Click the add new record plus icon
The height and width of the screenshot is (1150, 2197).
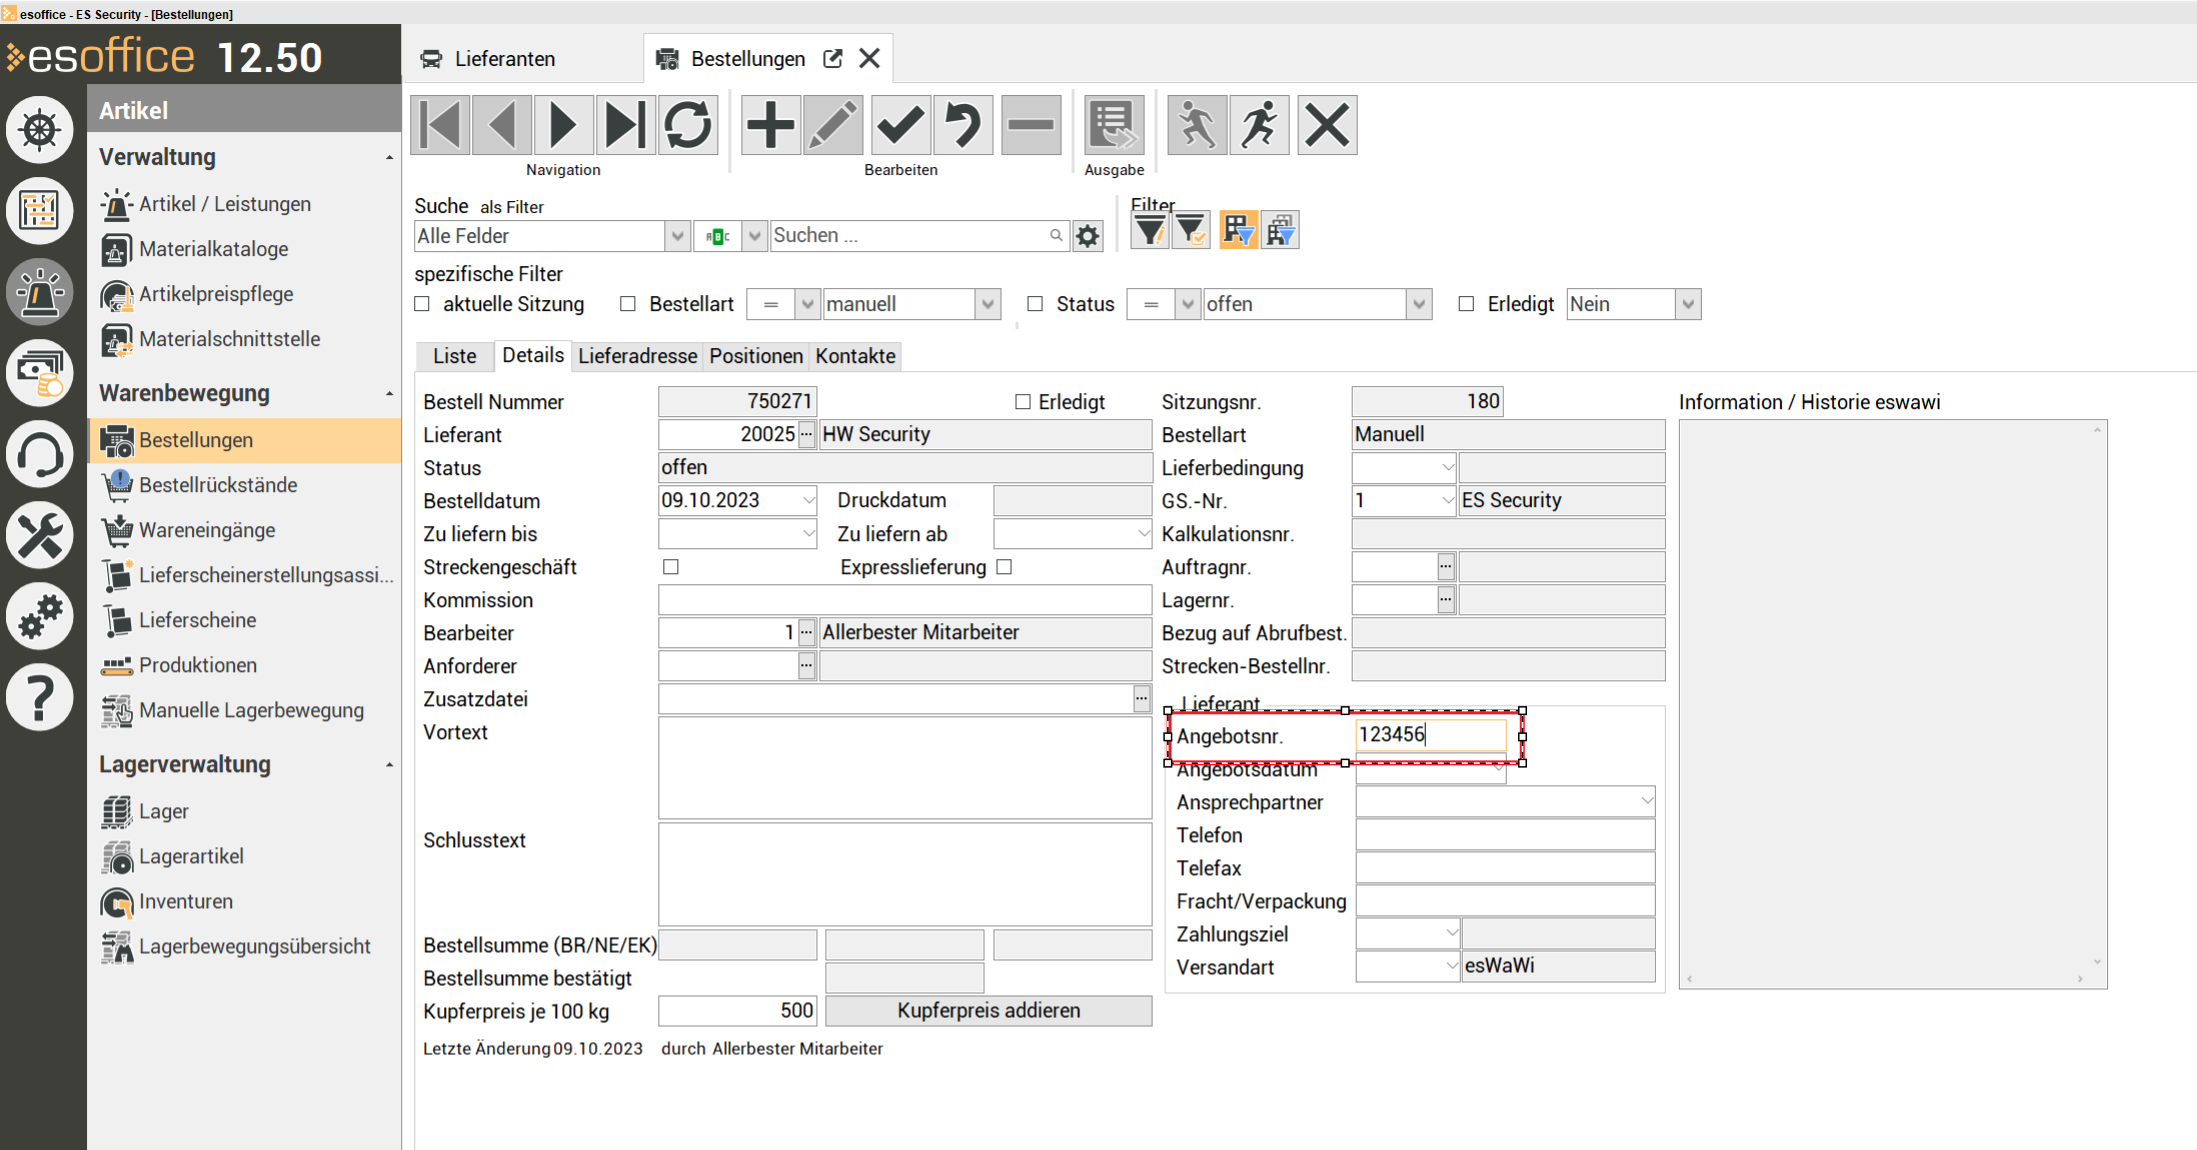770,125
